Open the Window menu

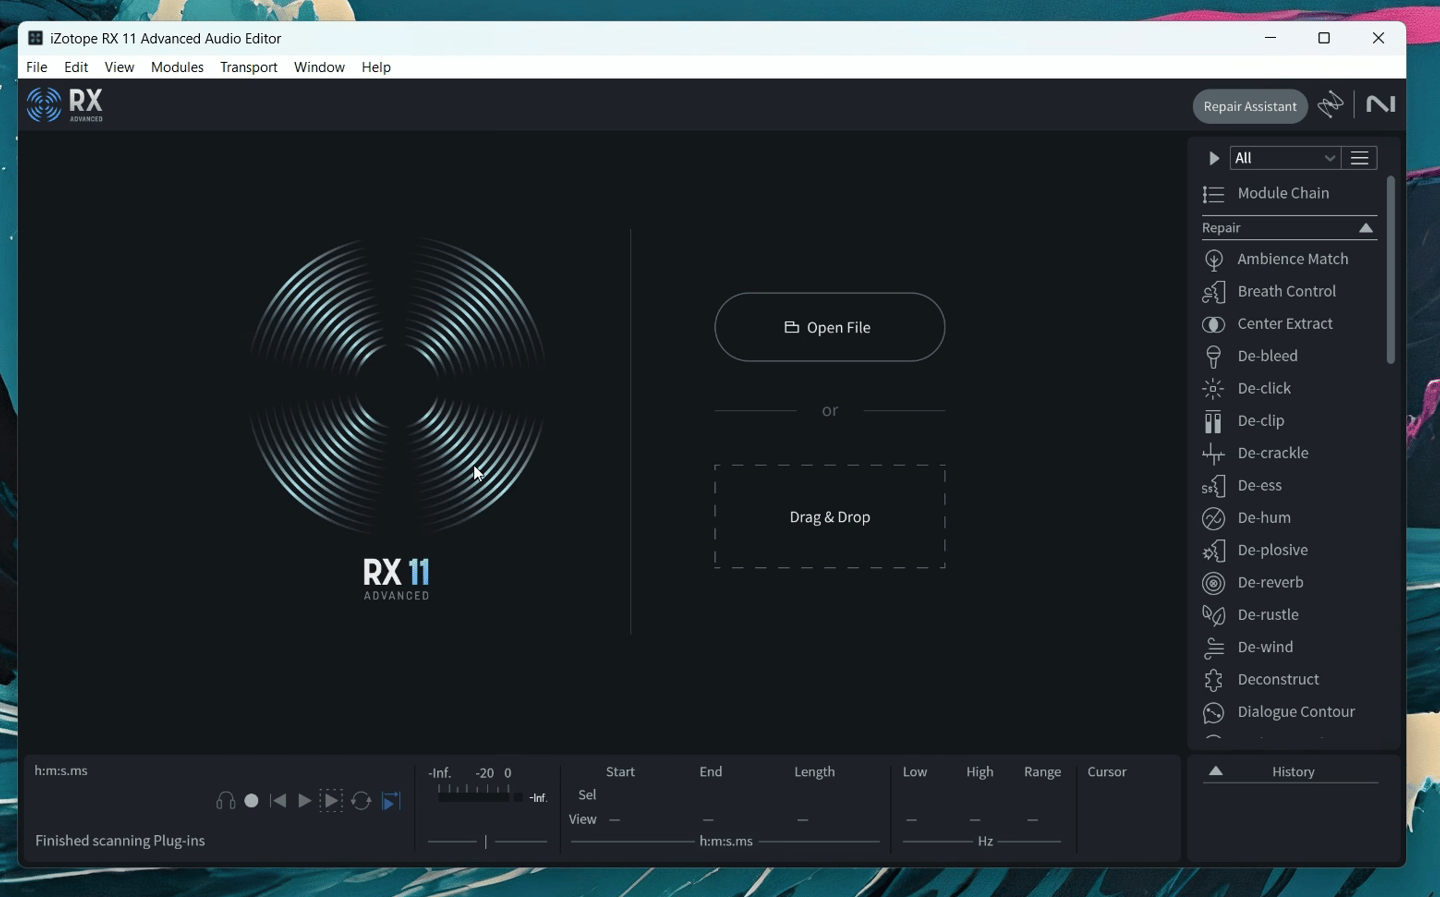[x=319, y=67]
